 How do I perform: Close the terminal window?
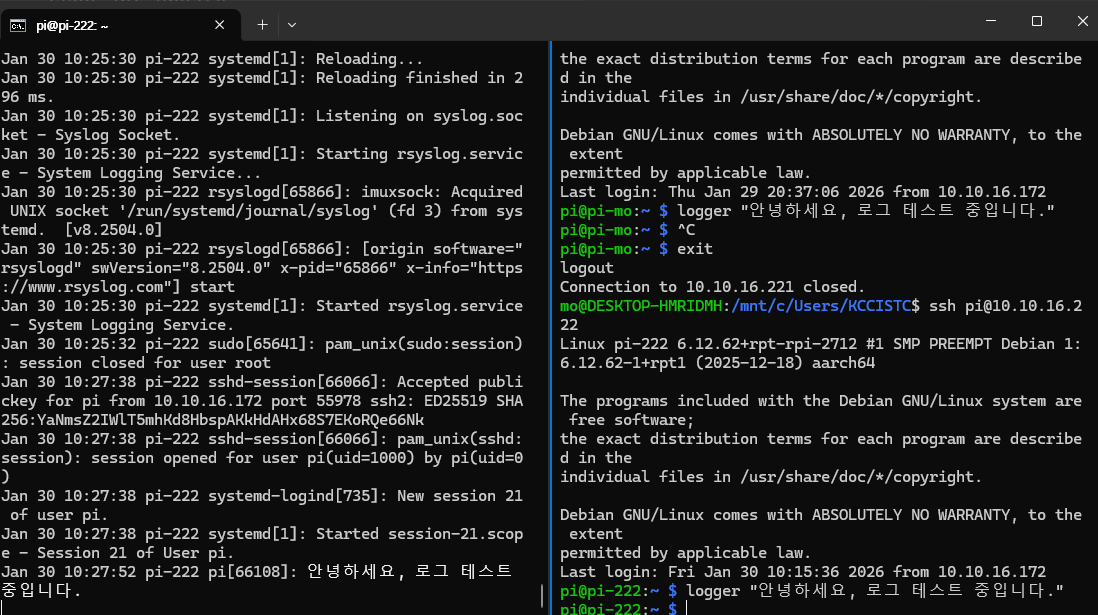click(x=1082, y=21)
